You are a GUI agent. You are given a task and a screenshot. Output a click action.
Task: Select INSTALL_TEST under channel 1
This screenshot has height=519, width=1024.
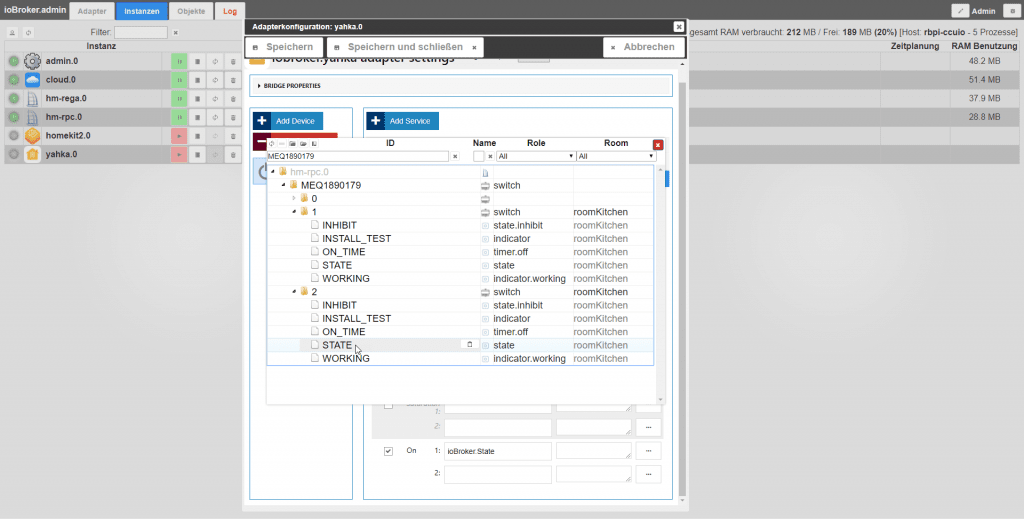357,238
